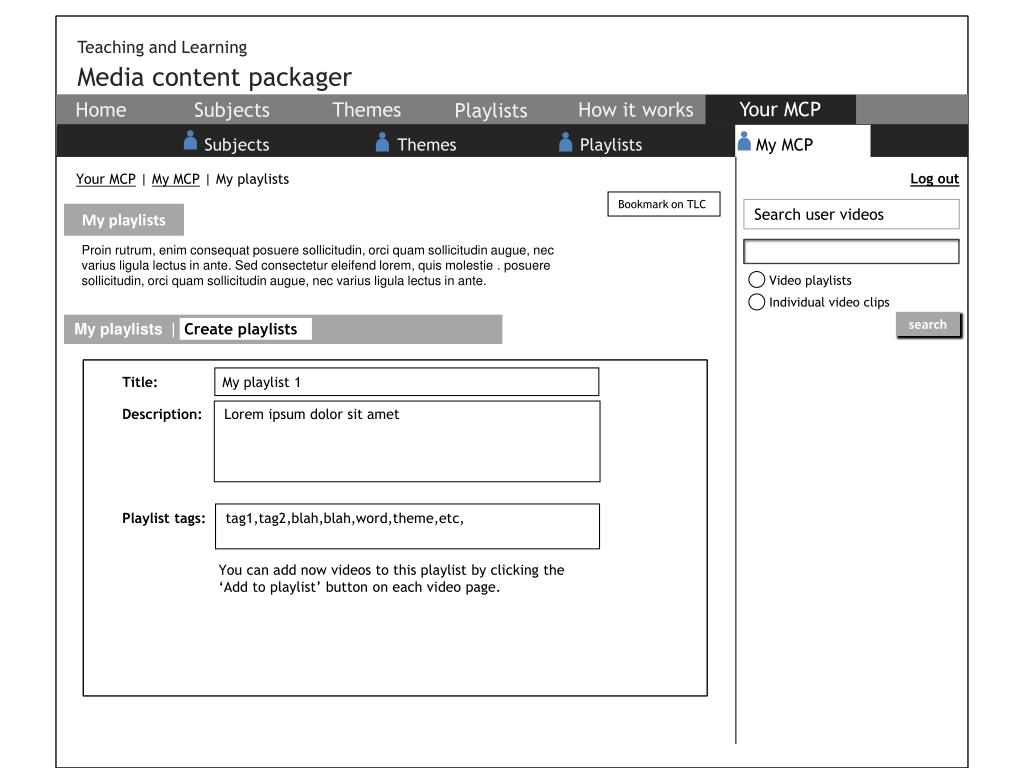The width and height of the screenshot is (1024, 768).
Task: Switch to the My playlists section tab
Action: point(118,329)
